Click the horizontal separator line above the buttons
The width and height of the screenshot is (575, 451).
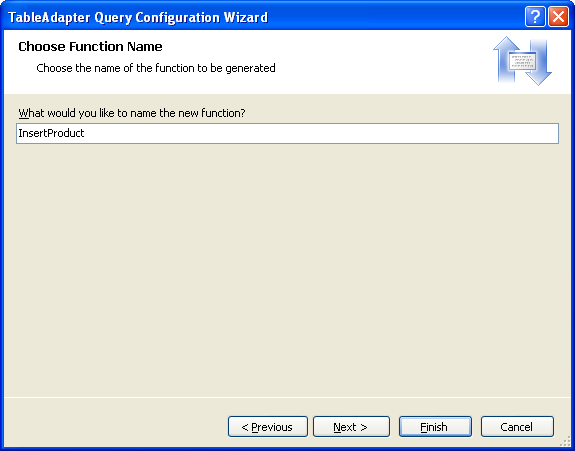click(x=288, y=397)
